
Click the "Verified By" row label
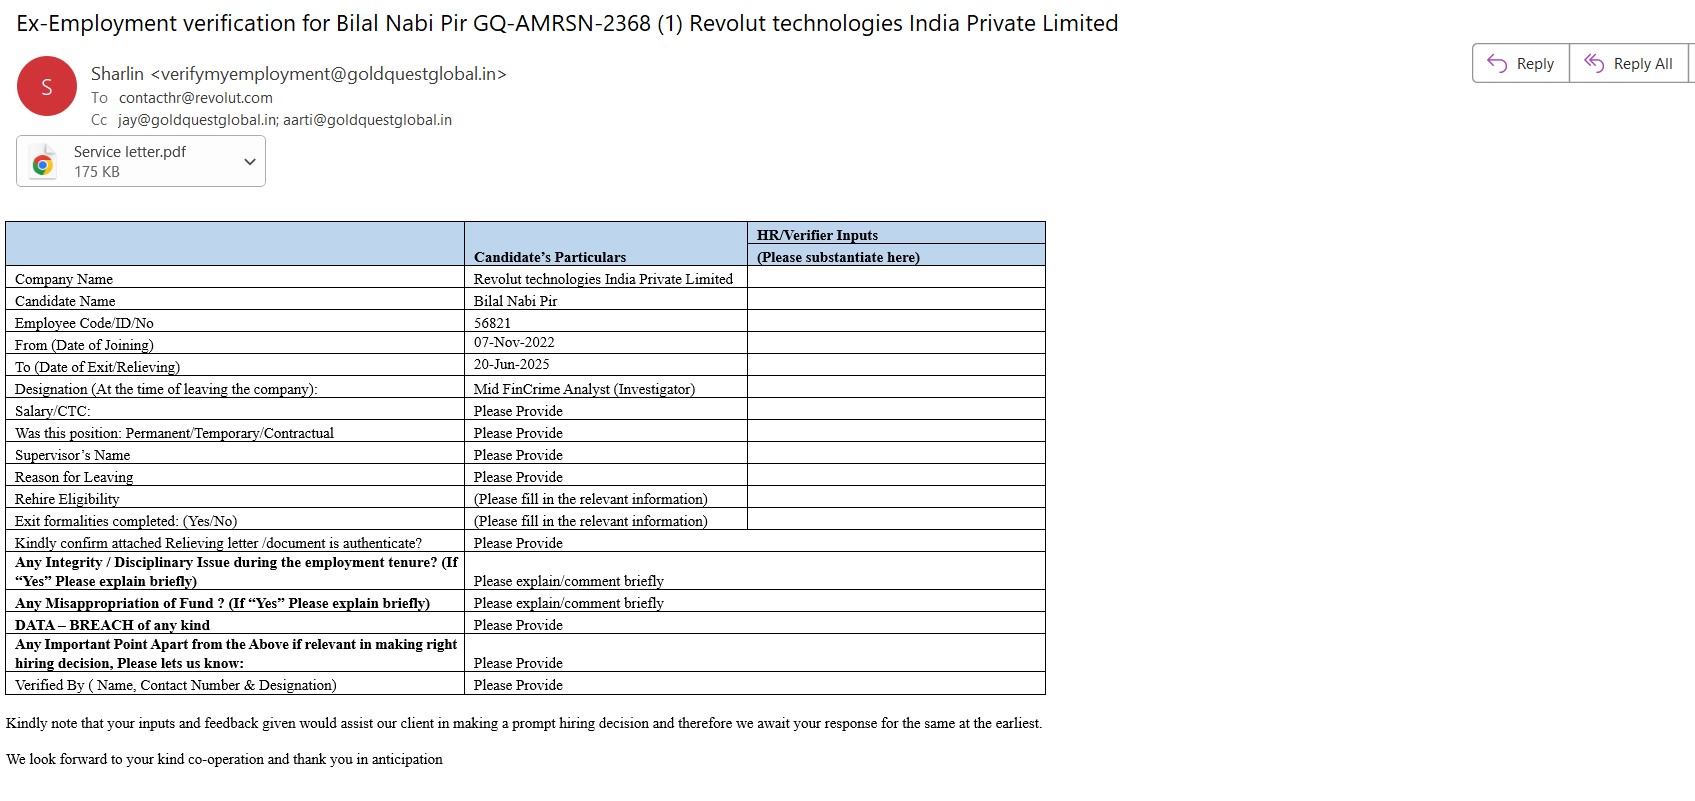[176, 685]
